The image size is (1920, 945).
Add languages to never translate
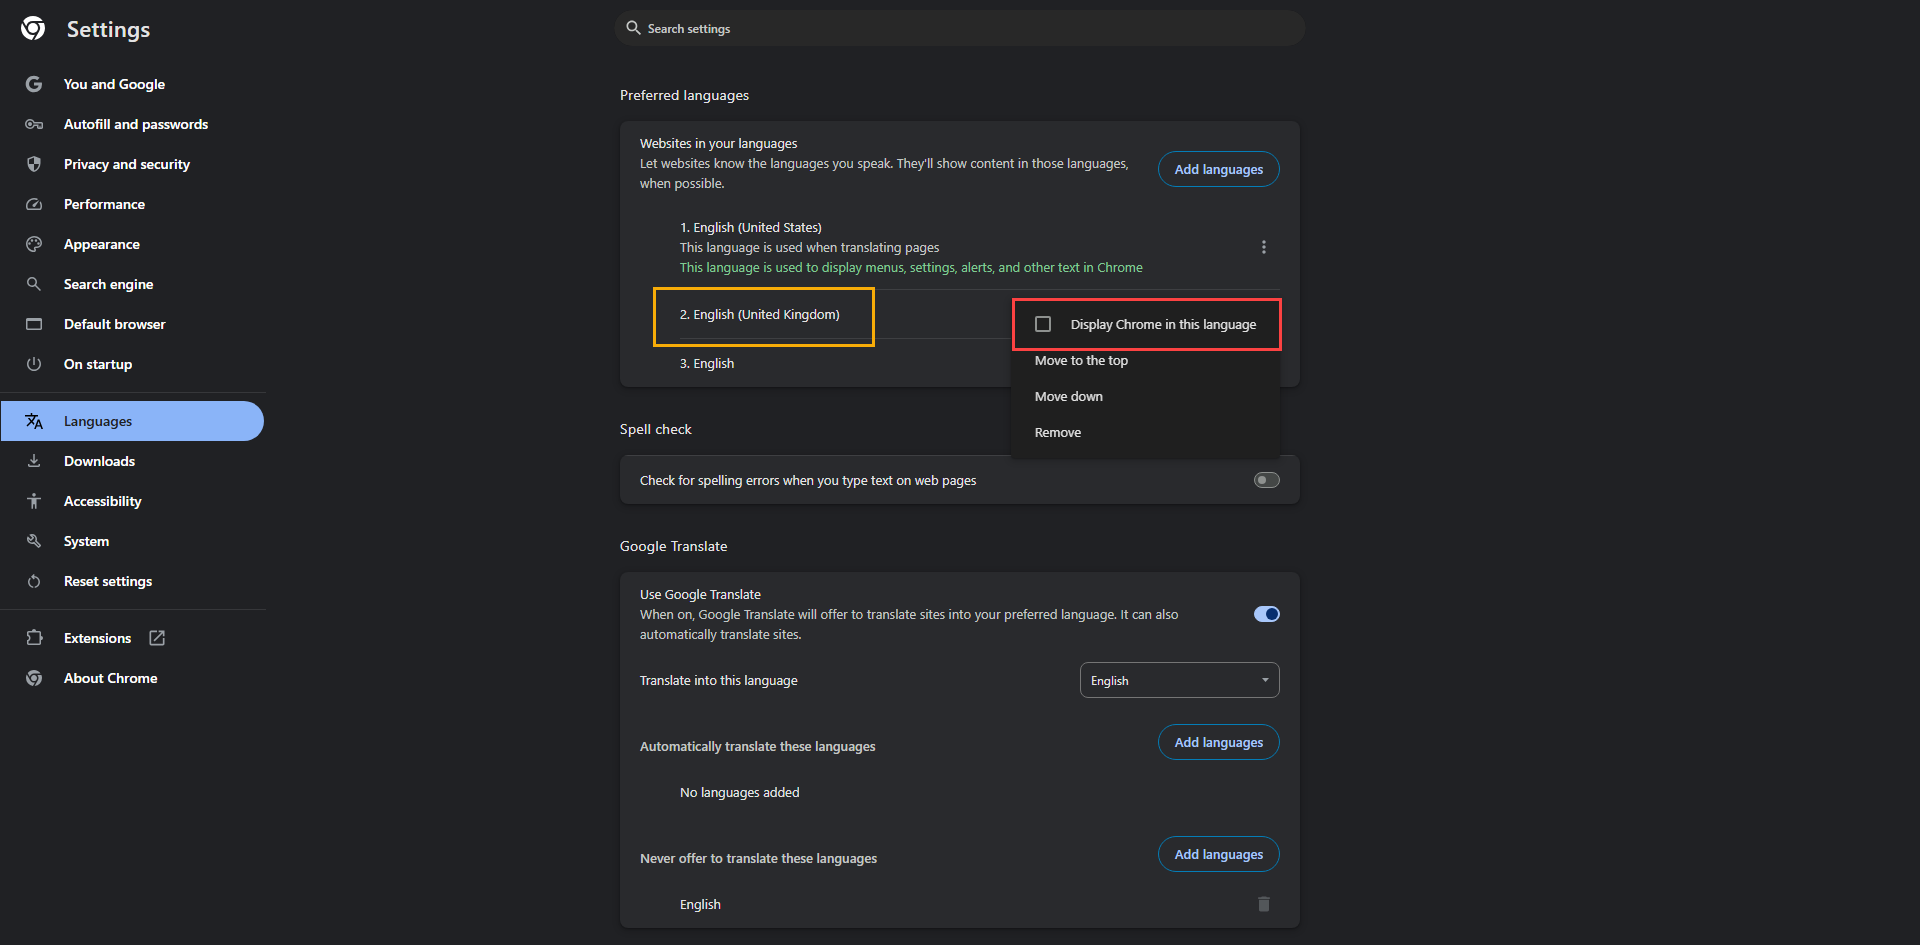1218,854
